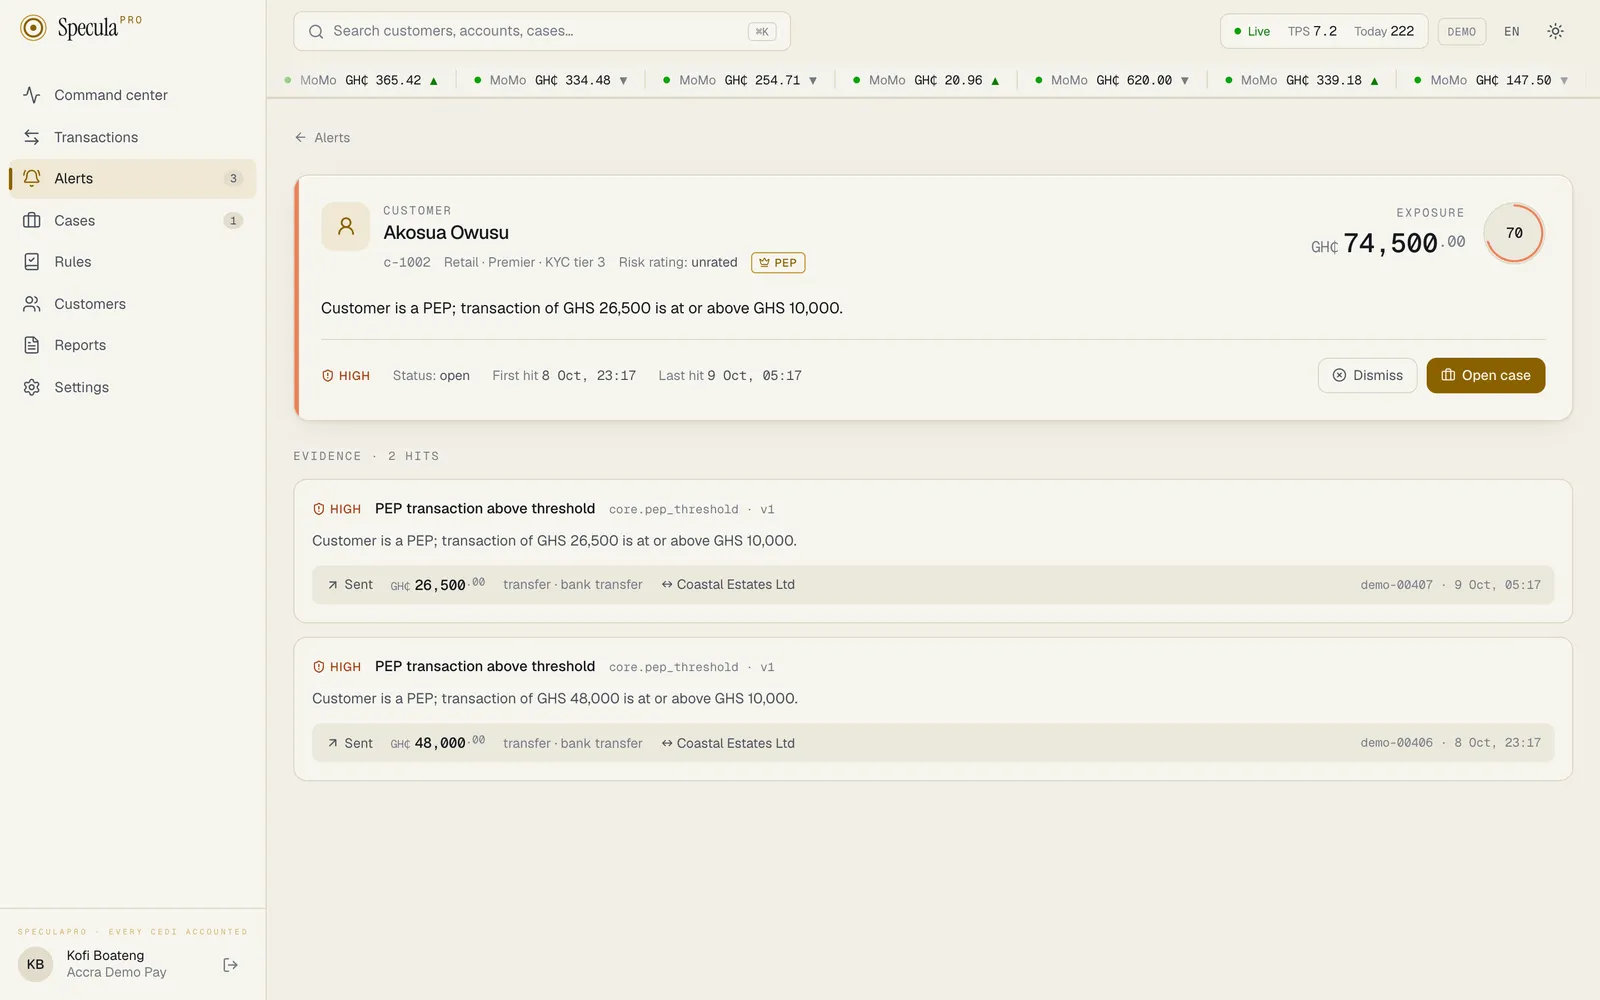1600x1000 pixels.
Task: Go to Transactions in sidebar
Action: point(133,137)
